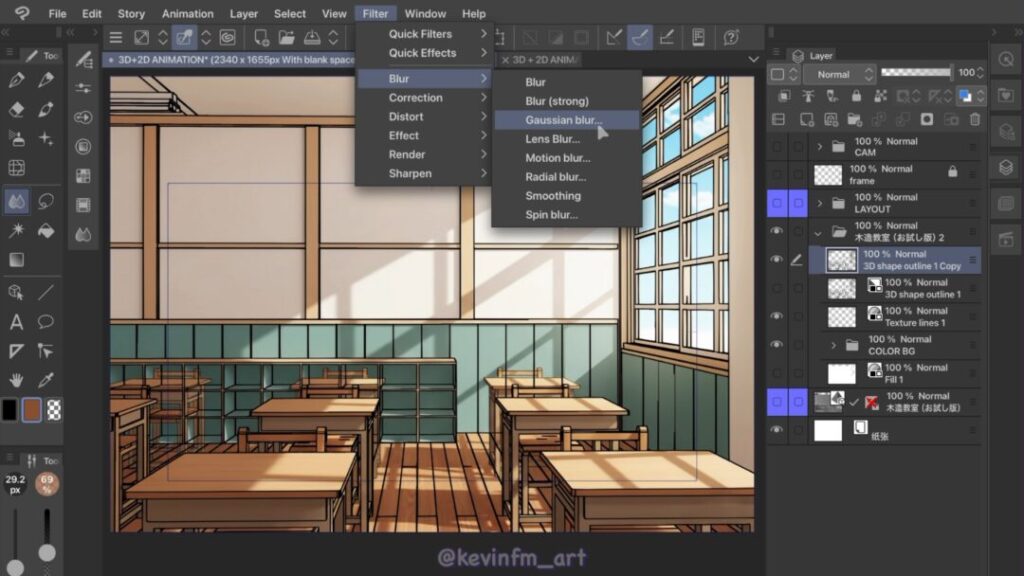Viewport: 1024px width, 576px height.
Task: Expand the LAYOUT folder
Action: (x=820, y=203)
